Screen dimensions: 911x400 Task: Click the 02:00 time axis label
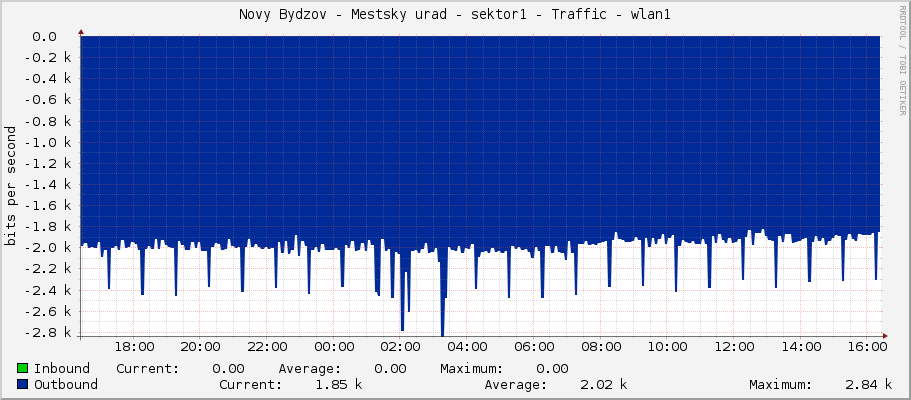(x=401, y=347)
